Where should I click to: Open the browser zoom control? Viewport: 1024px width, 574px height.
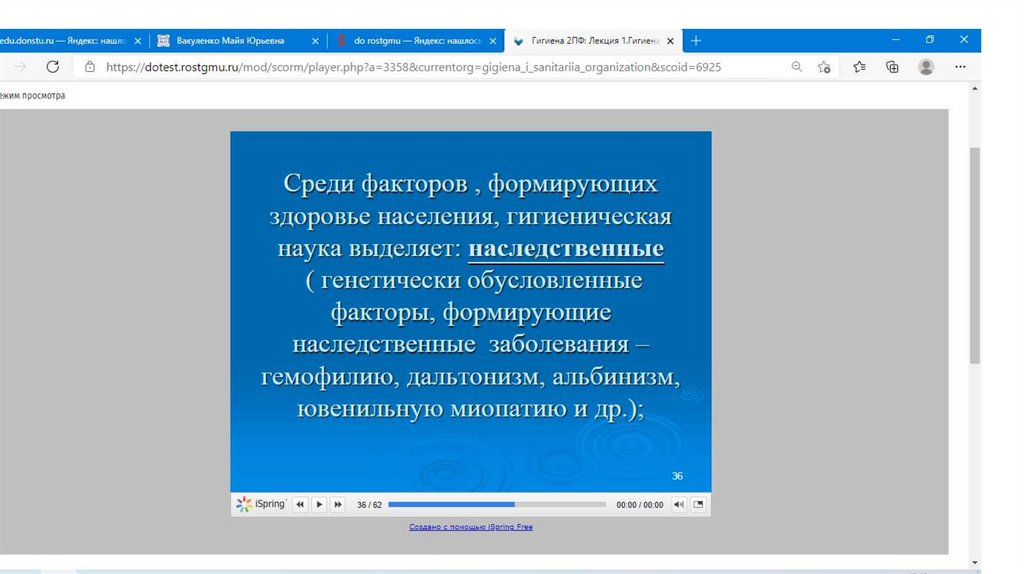click(797, 67)
